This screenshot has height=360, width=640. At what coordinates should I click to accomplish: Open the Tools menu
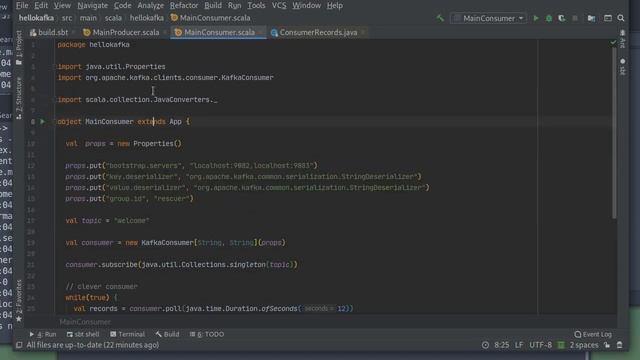[x=256, y=5]
